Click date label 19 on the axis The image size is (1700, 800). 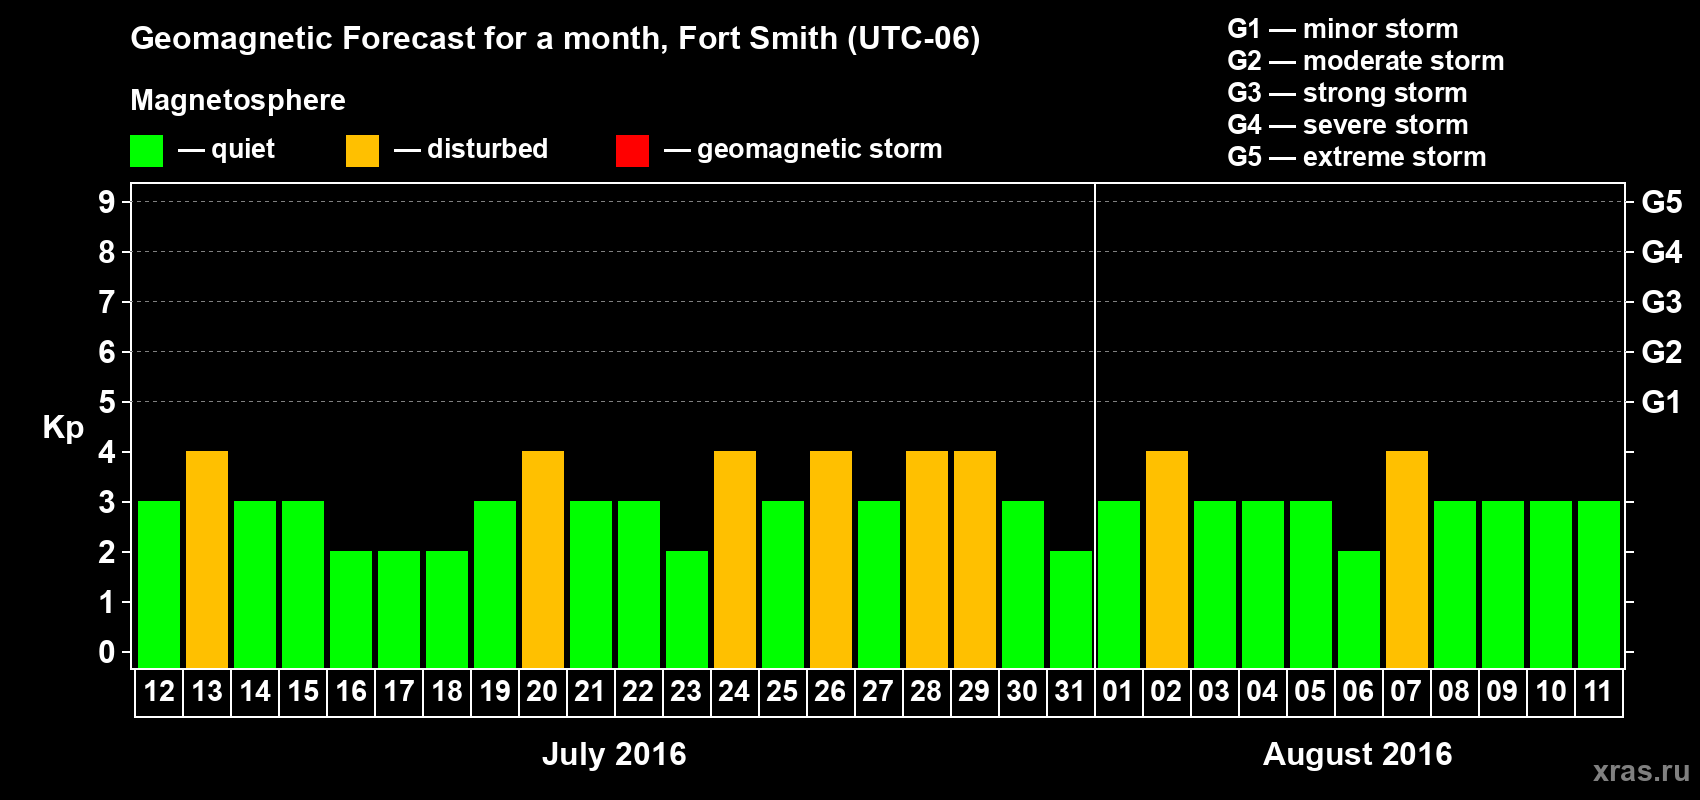pyautogui.click(x=495, y=692)
